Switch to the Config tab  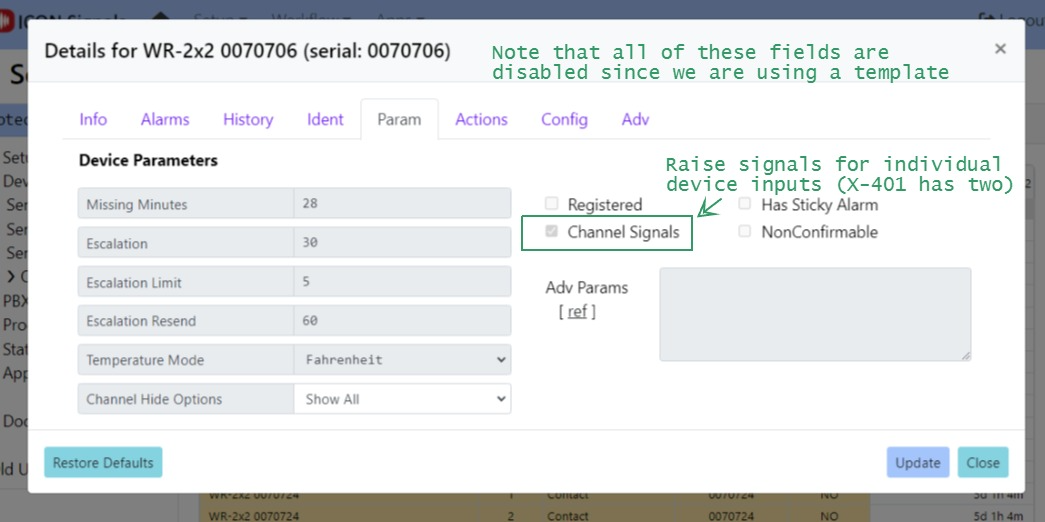(x=564, y=119)
